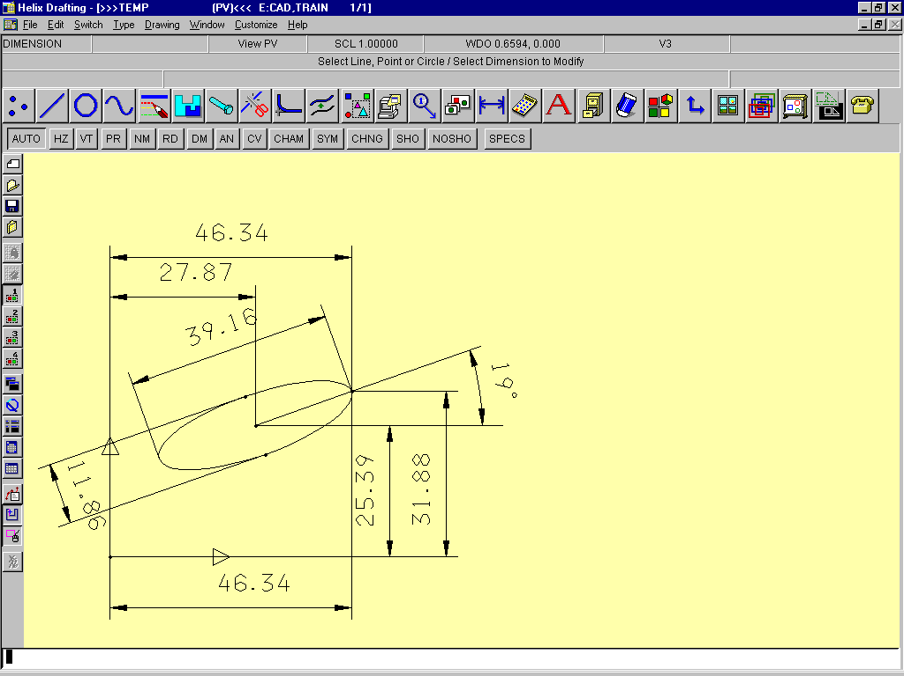The height and width of the screenshot is (676, 904).
Task: Toggle AUTO dimension mode
Action: (26, 139)
